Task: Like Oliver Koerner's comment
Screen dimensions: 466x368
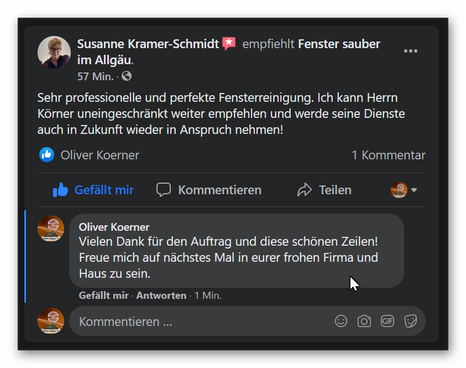Action: click(x=104, y=295)
